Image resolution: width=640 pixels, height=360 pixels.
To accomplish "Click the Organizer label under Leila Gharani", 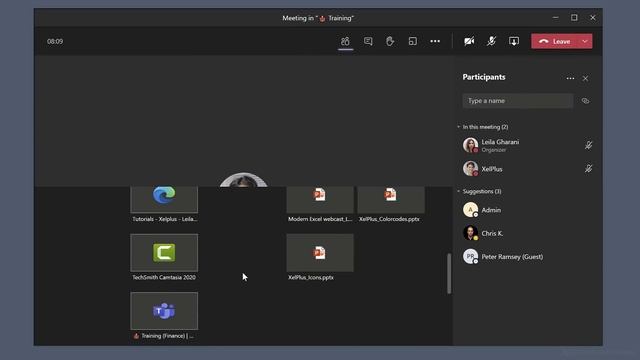I will point(493,150).
